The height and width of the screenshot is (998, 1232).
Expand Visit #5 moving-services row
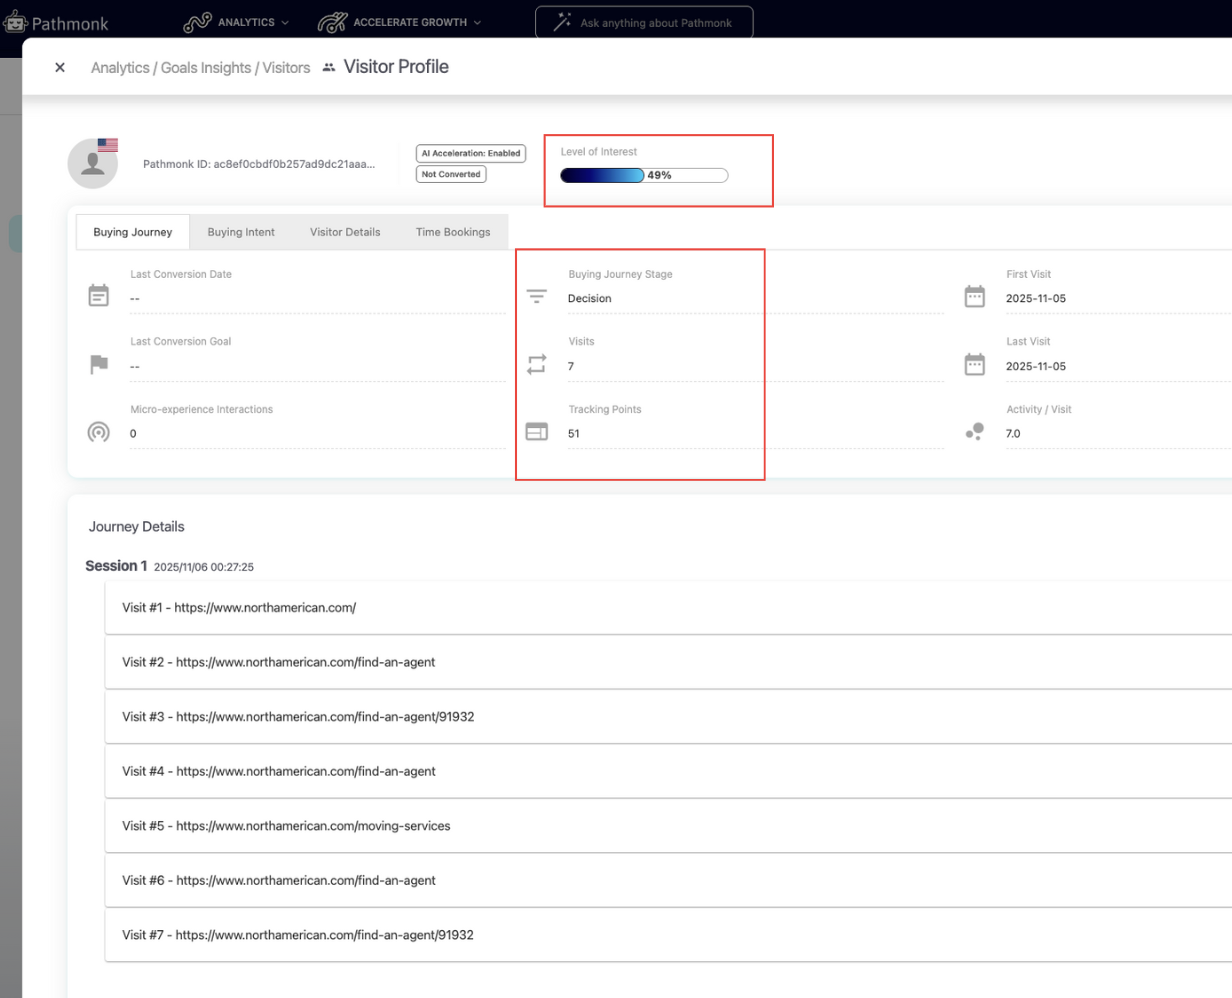668,826
